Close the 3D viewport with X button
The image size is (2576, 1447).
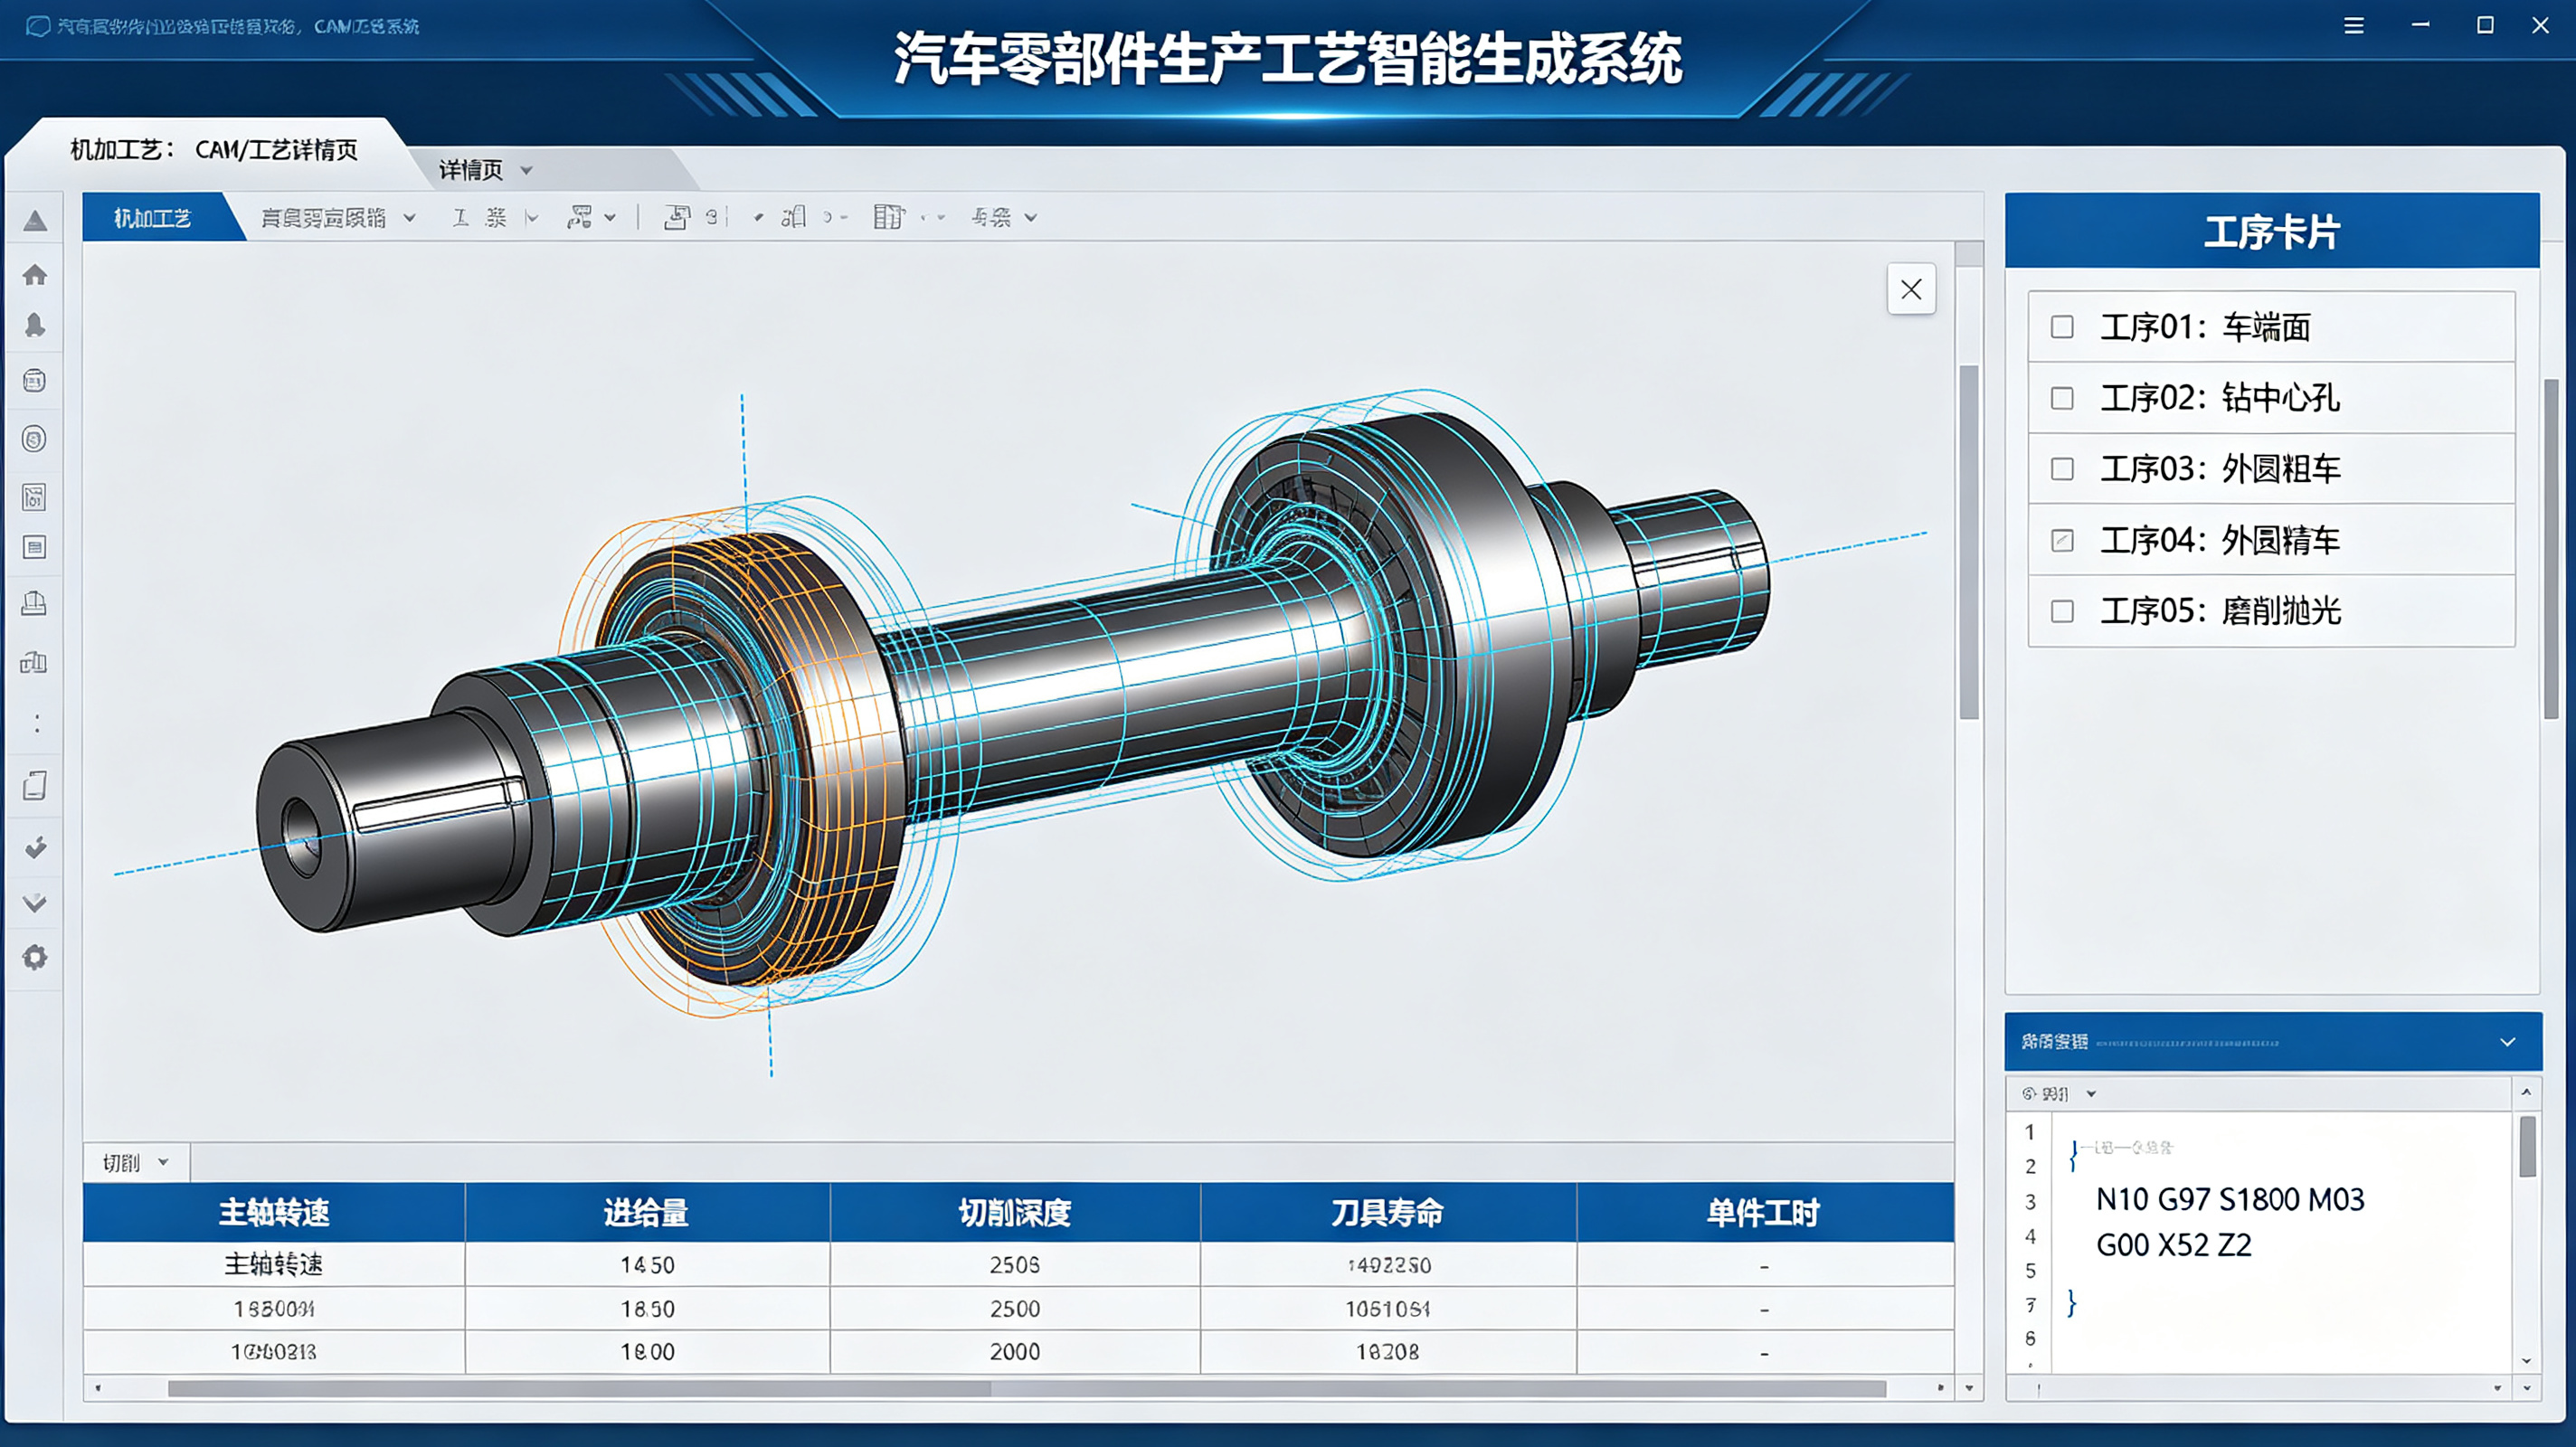1911,289
